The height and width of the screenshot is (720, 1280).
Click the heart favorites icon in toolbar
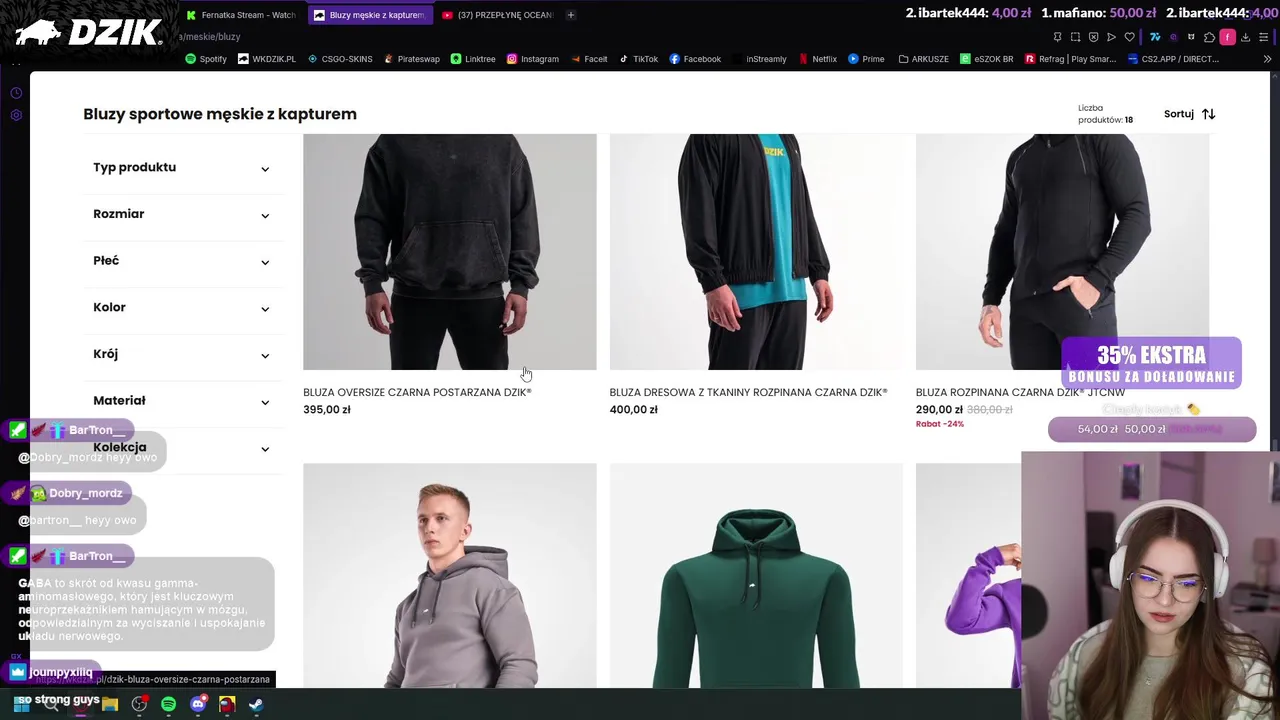click(x=1130, y=37)
